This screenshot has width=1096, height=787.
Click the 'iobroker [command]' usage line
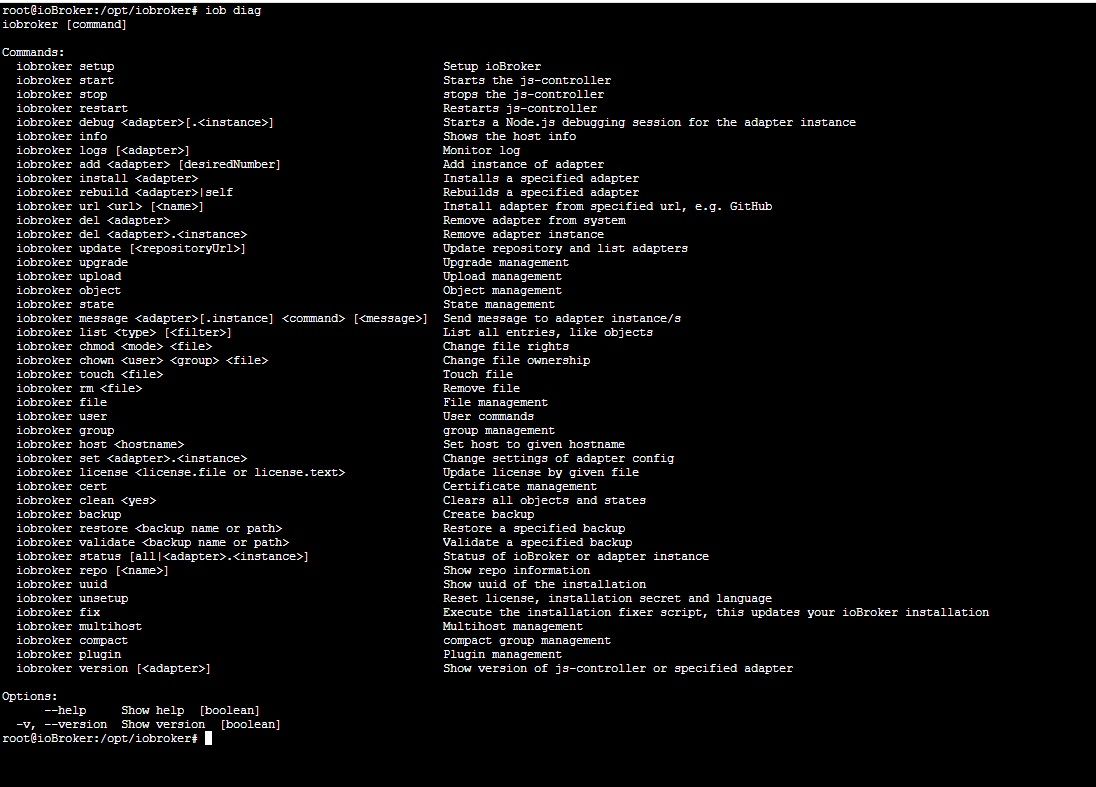point(65,24)
